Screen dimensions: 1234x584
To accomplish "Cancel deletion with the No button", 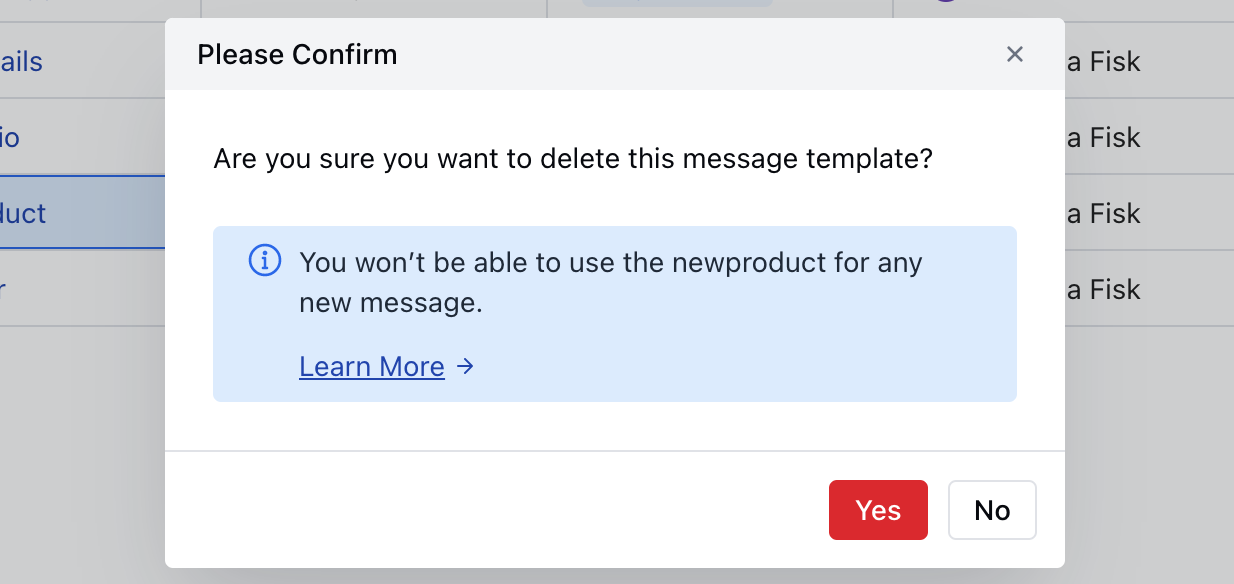I will [x=992, y=510].
